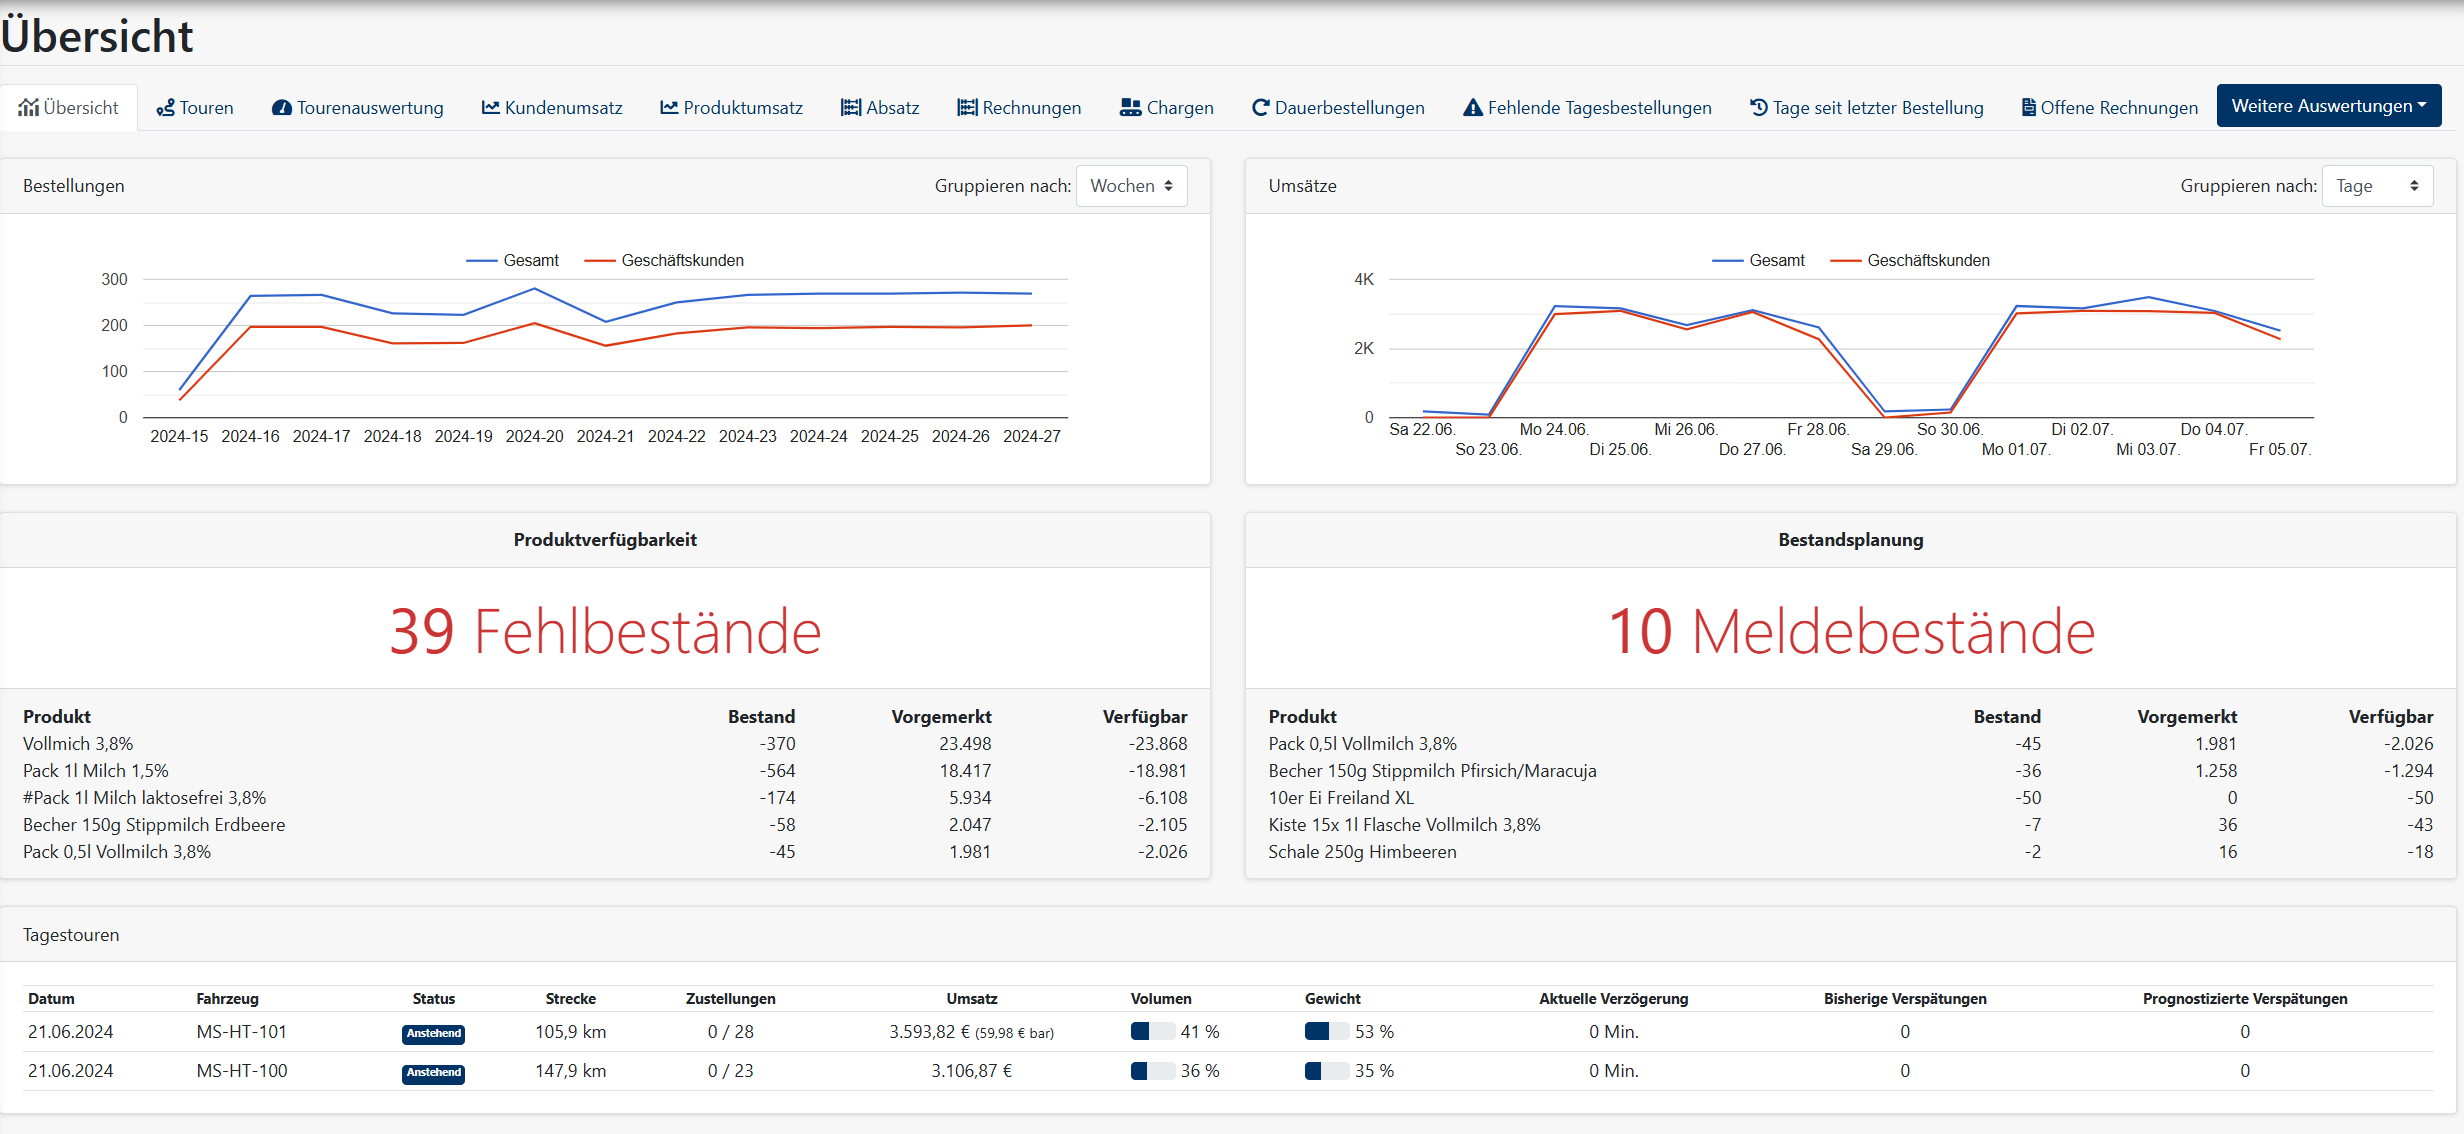Click the Verfügbar value -23.868
The image size is (2464, 1134).
(x=1158, y=744)
